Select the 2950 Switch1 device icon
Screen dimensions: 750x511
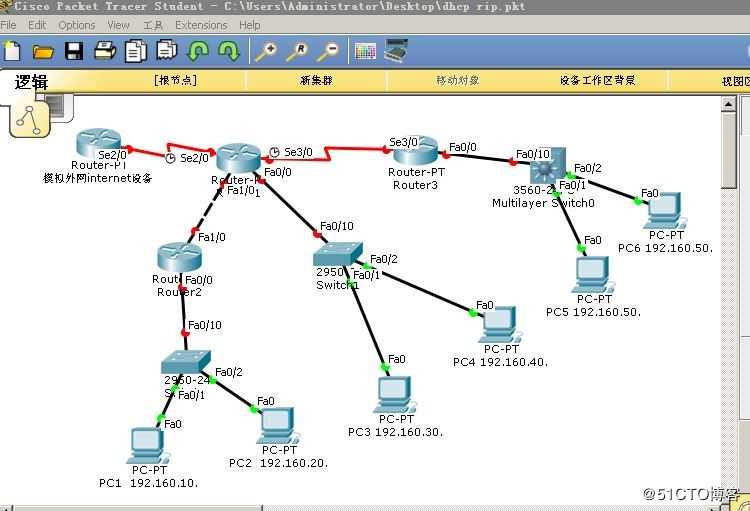[338, 254]
